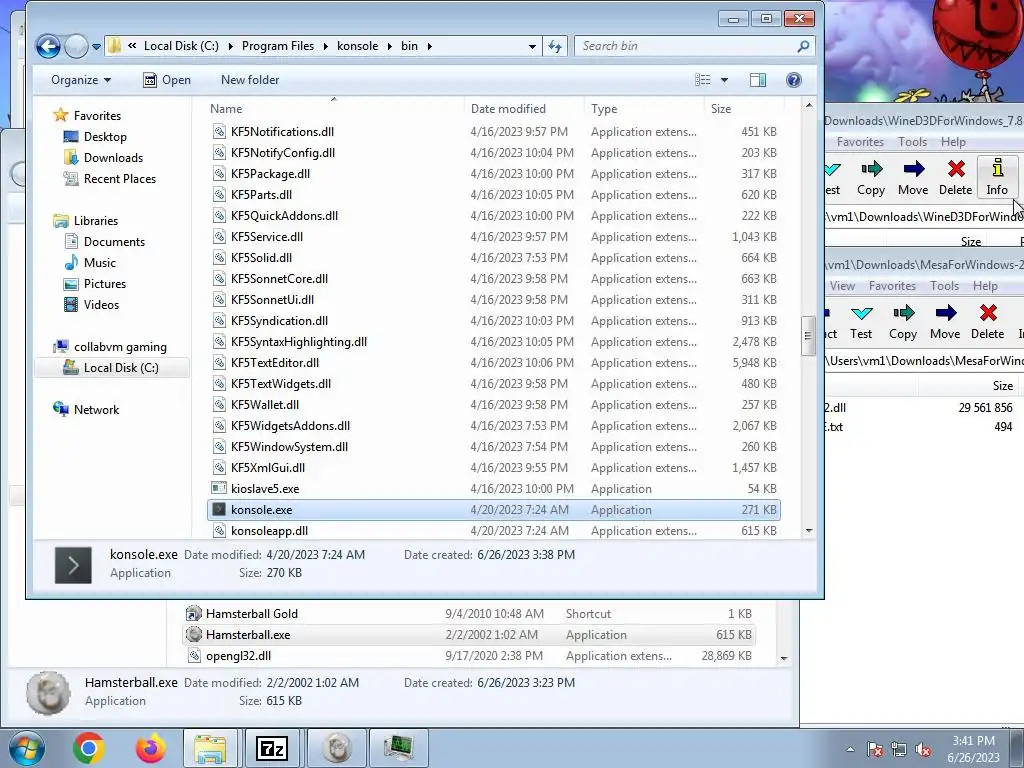
Task: Expand the arrow after 'bin' breadcrumb
Action: (x=429, y=46)
